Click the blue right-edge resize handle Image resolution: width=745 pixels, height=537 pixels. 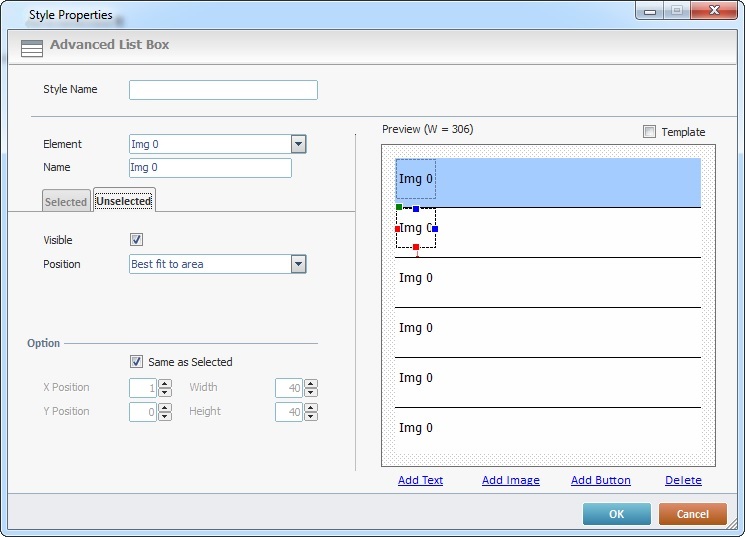coord(435,229)
